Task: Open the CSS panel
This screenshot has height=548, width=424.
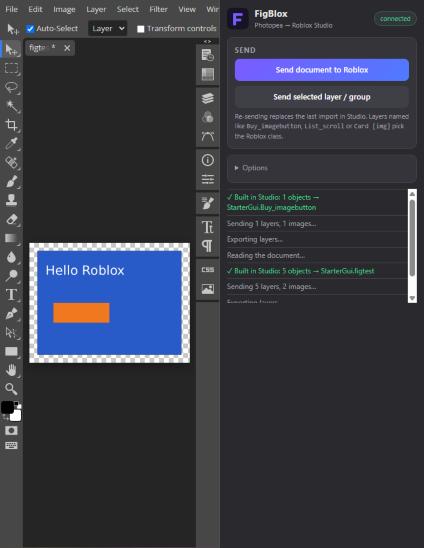Action: pos(208,270)
